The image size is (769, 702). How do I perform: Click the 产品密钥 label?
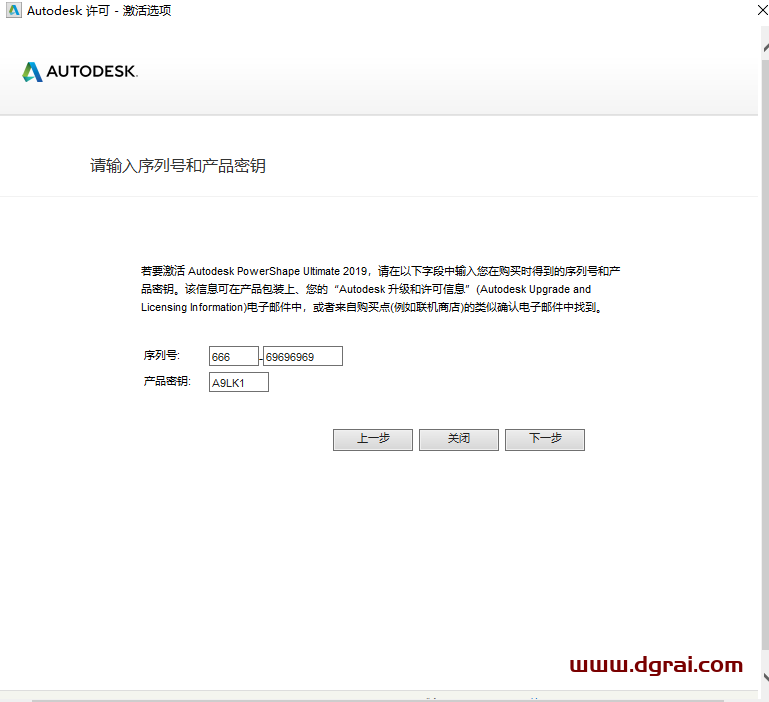click(167, 381)
